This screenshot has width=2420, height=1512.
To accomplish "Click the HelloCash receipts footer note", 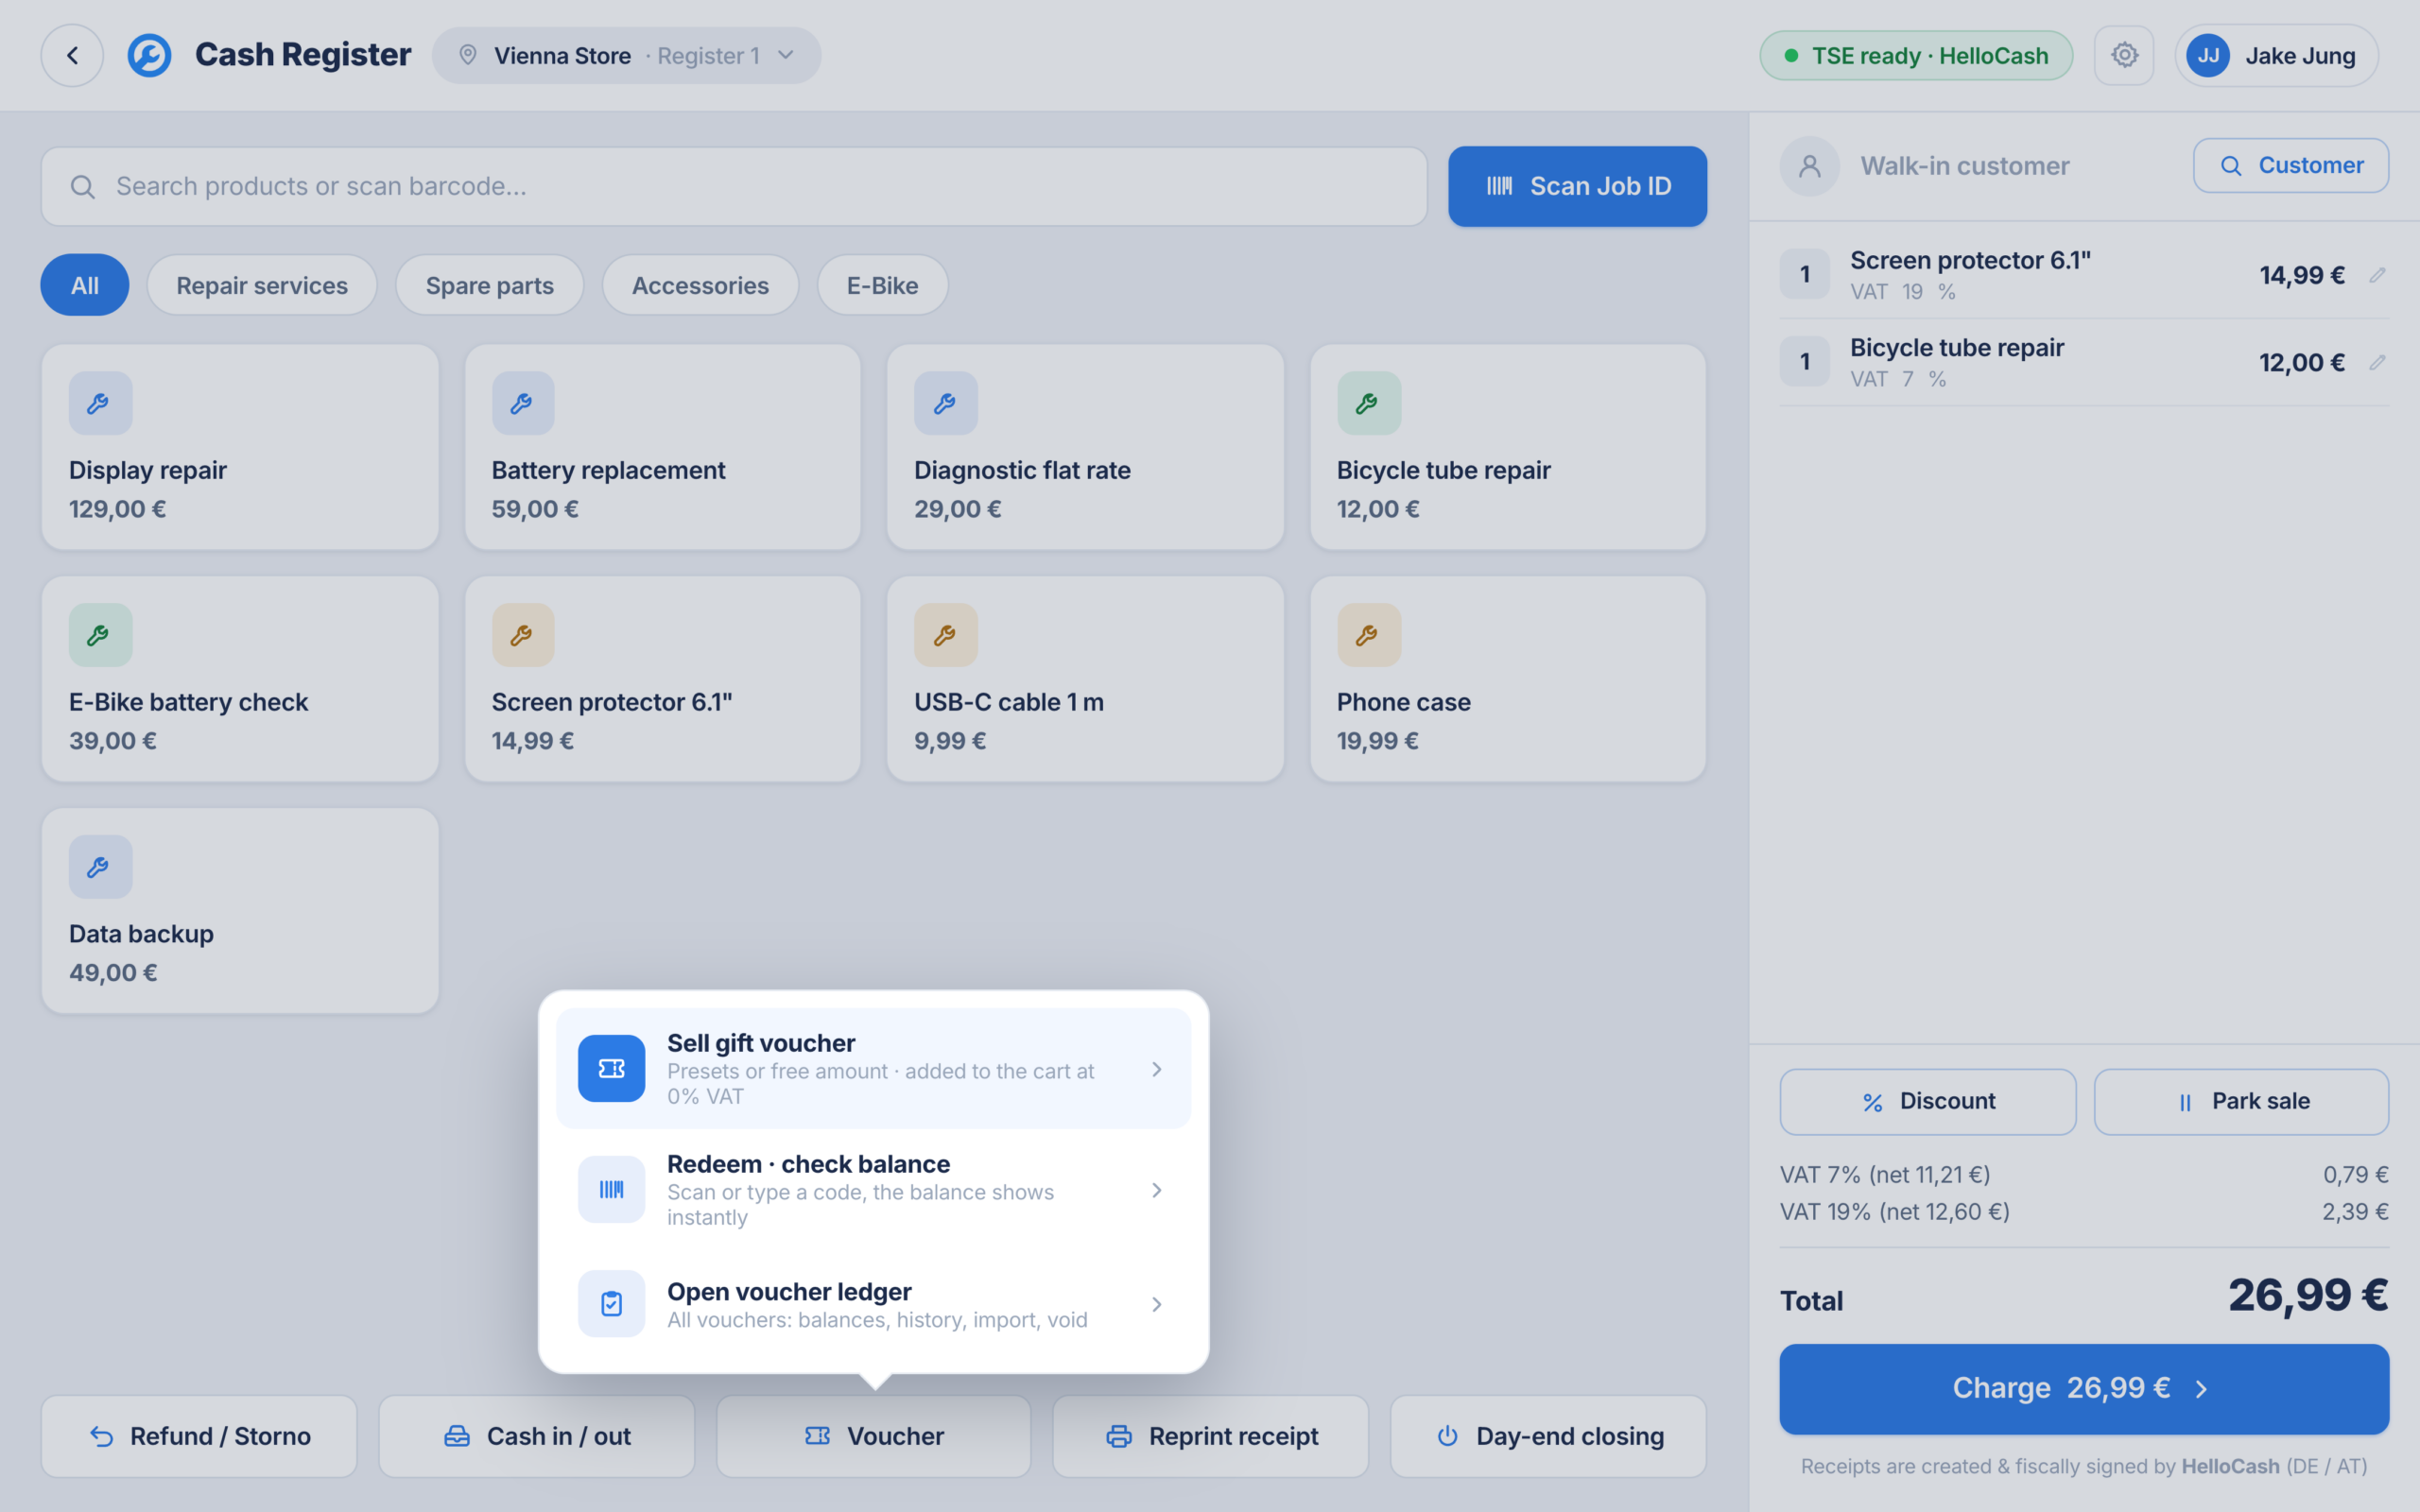I will (x=2084, y=1466).
